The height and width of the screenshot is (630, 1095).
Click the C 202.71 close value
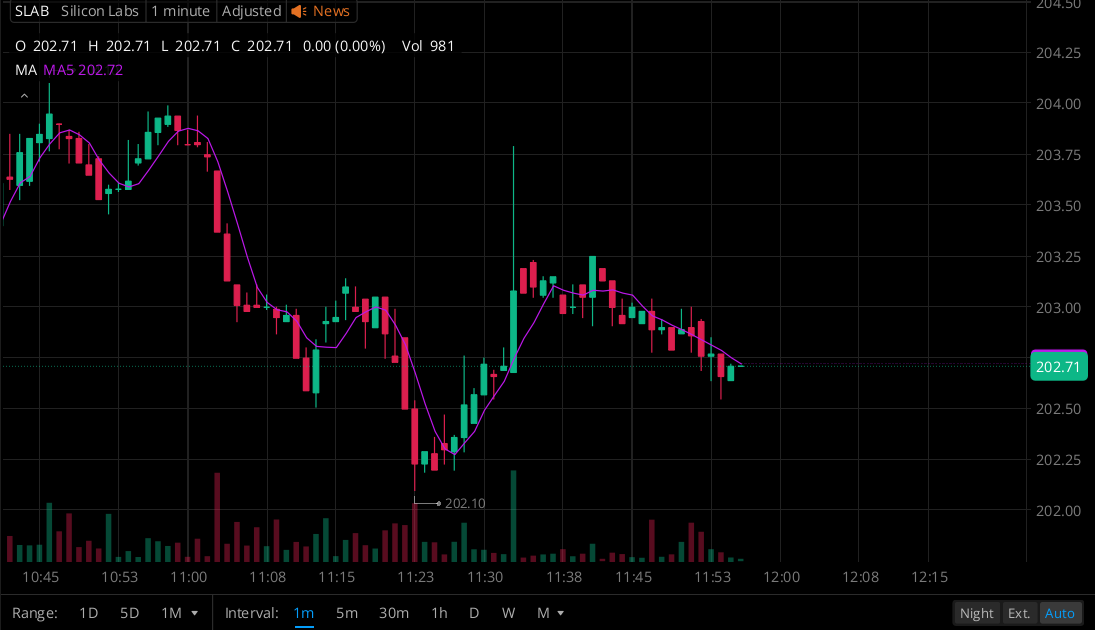point(261,46)
